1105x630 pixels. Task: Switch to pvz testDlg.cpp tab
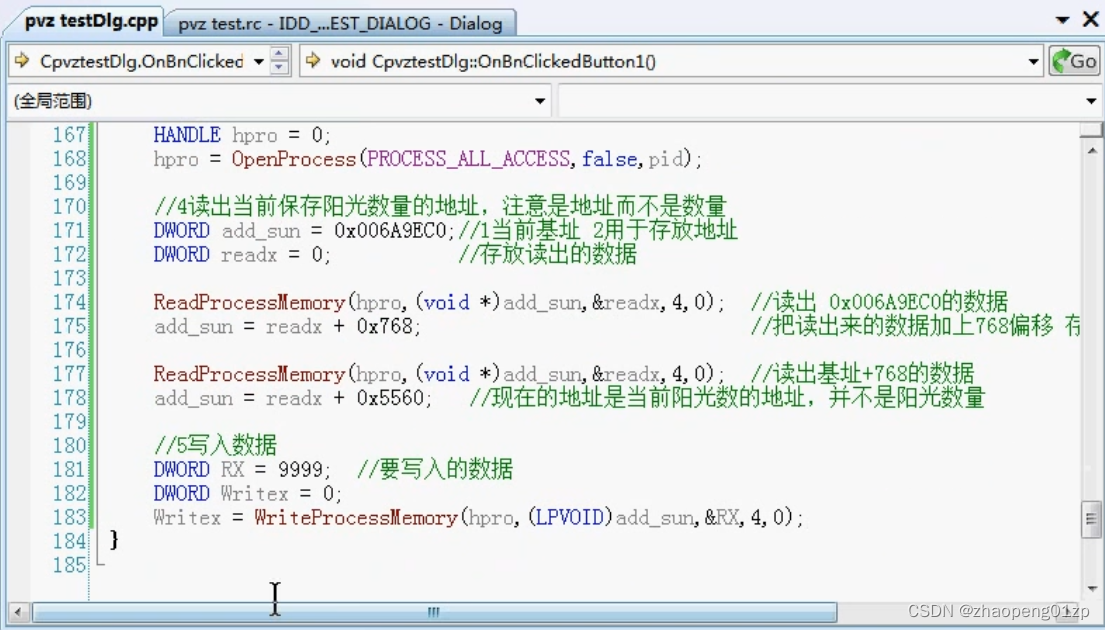click(90, 21)
